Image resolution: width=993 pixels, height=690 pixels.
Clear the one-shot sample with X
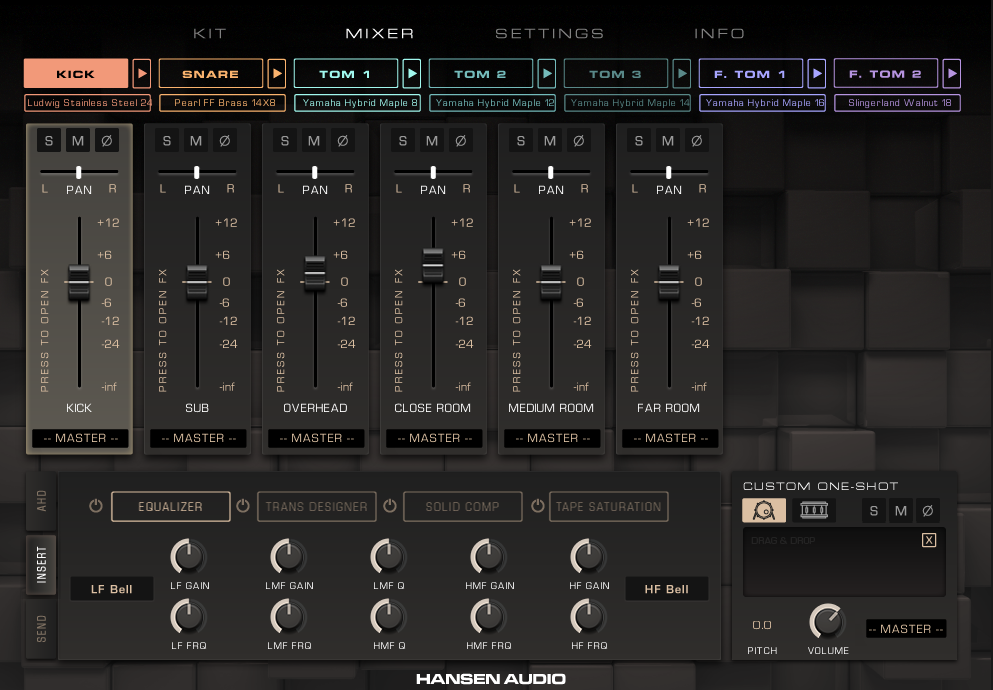point(929,540)
